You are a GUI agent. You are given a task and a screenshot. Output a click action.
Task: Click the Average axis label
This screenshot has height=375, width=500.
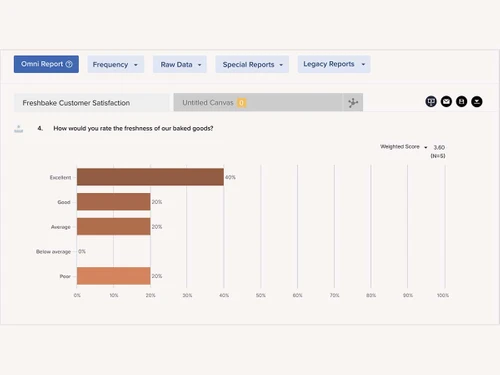(61, 227)
